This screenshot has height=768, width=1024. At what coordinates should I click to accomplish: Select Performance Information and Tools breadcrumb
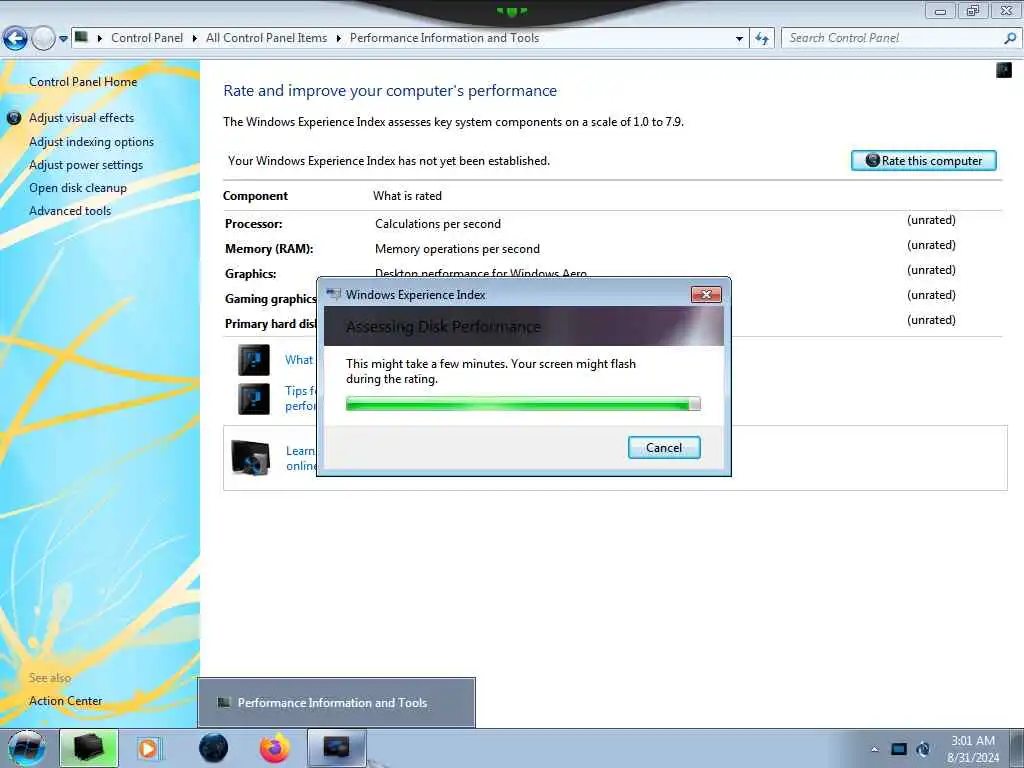click(x=444, y=38)
